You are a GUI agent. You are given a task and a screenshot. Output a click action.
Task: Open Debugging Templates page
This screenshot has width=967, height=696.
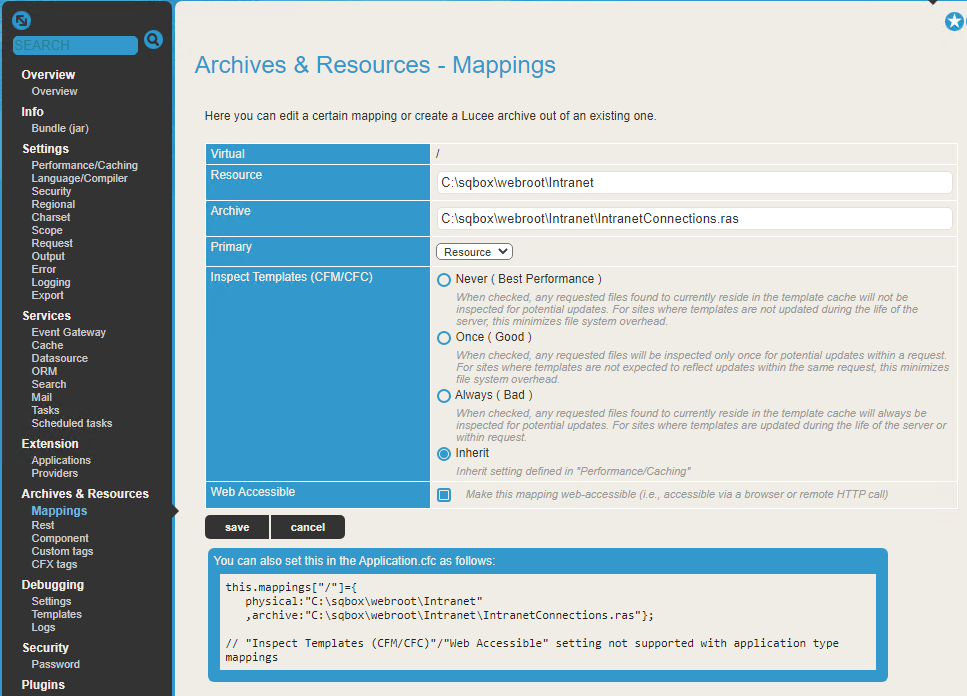click(56, 614)
